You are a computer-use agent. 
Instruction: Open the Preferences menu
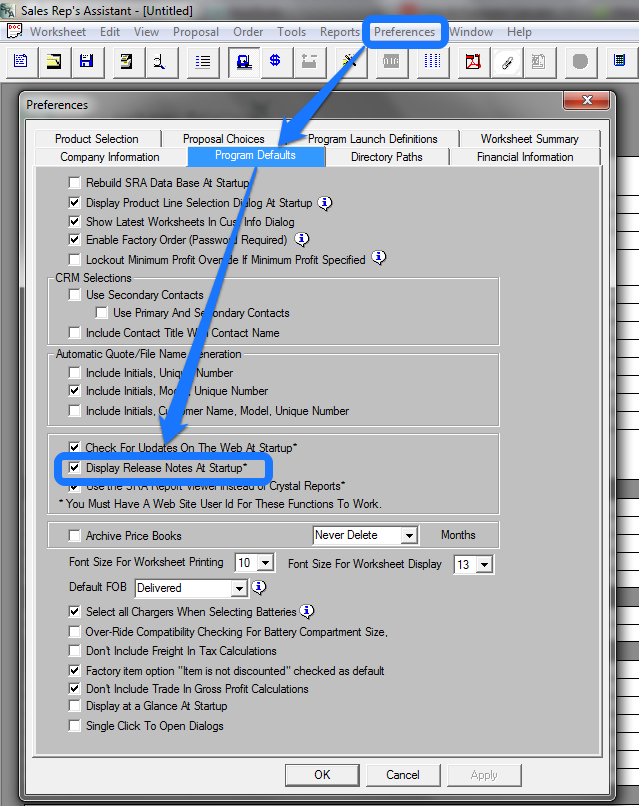point(404,32)
